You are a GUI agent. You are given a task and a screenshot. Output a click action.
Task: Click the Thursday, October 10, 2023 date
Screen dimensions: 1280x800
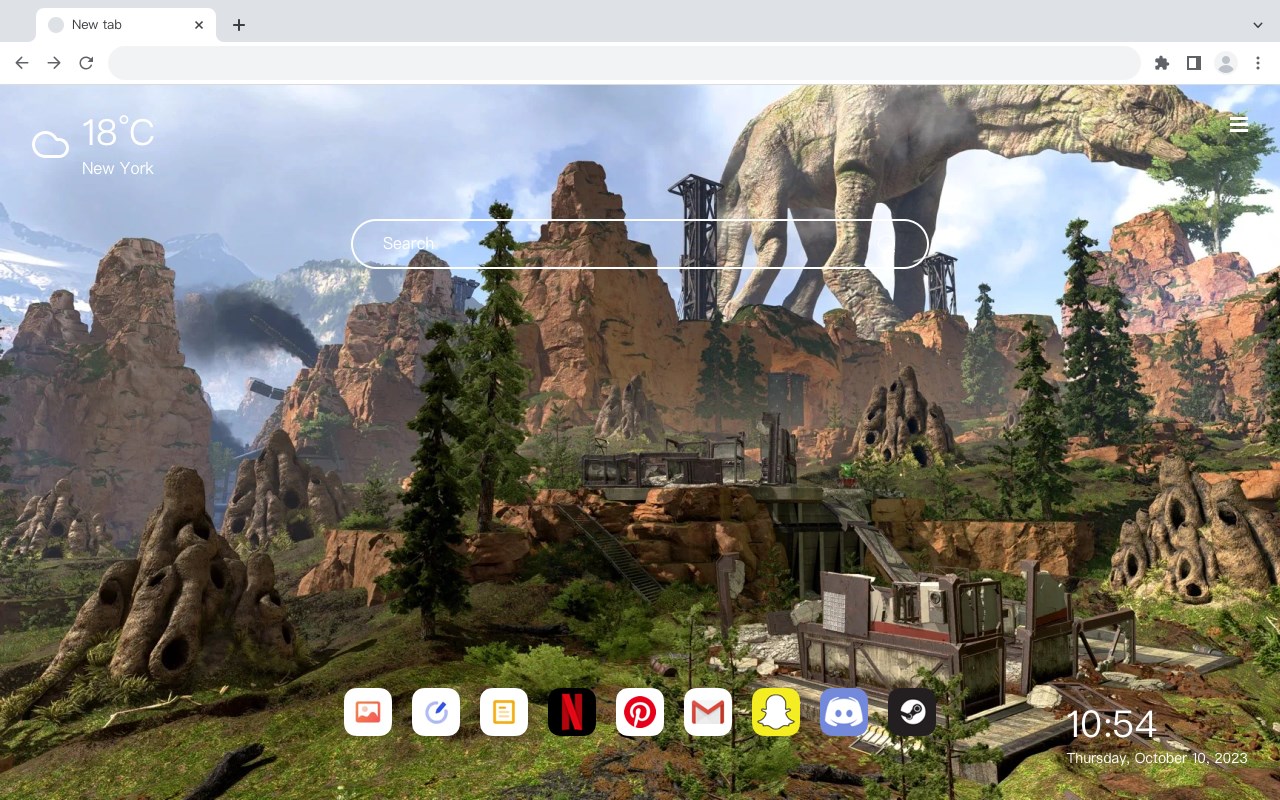click(1157, 758)
